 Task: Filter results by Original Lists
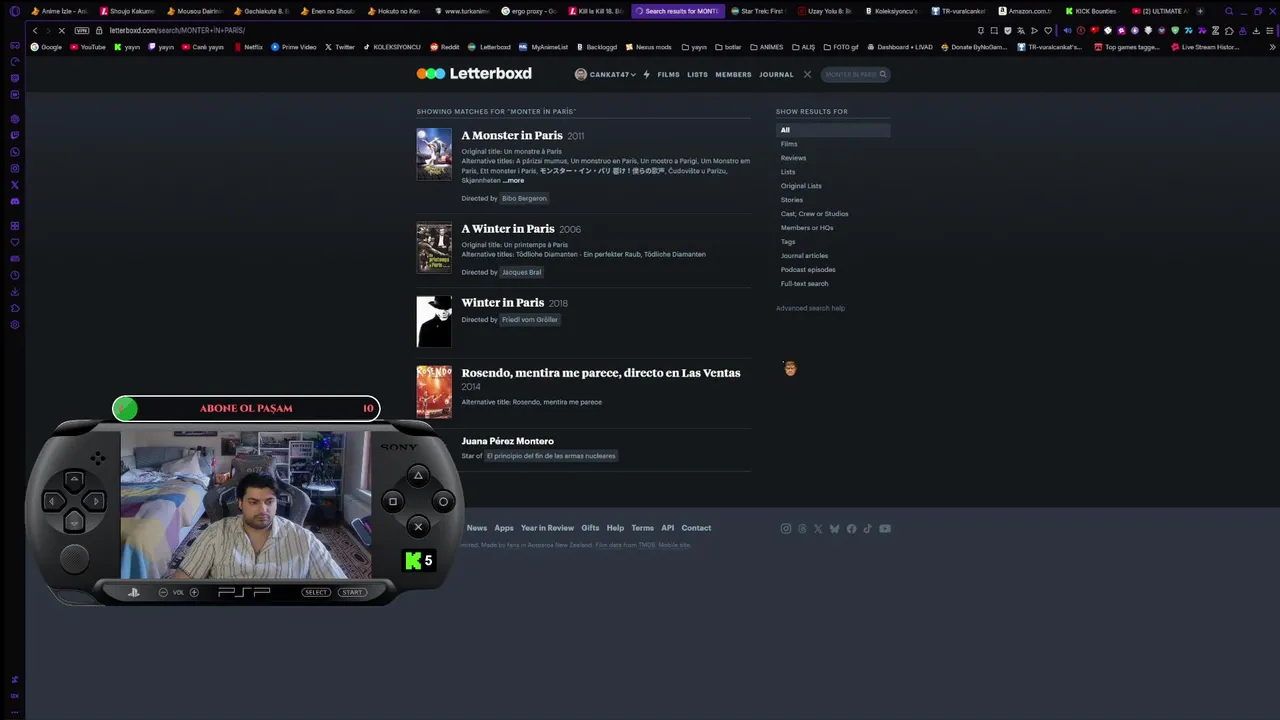point(801,186)
